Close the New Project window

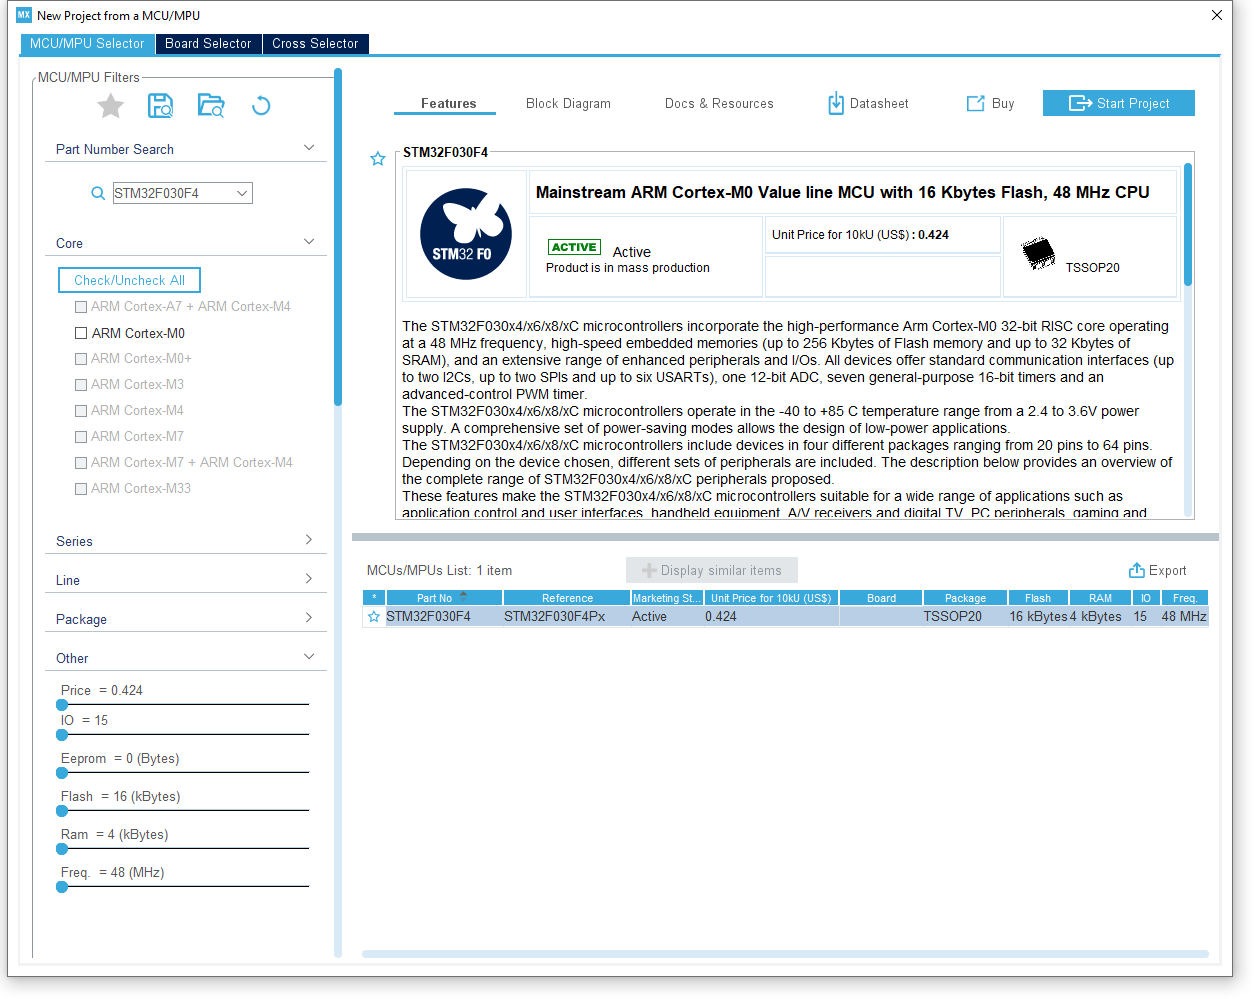pyautogui.click(x=1216, y=15)
